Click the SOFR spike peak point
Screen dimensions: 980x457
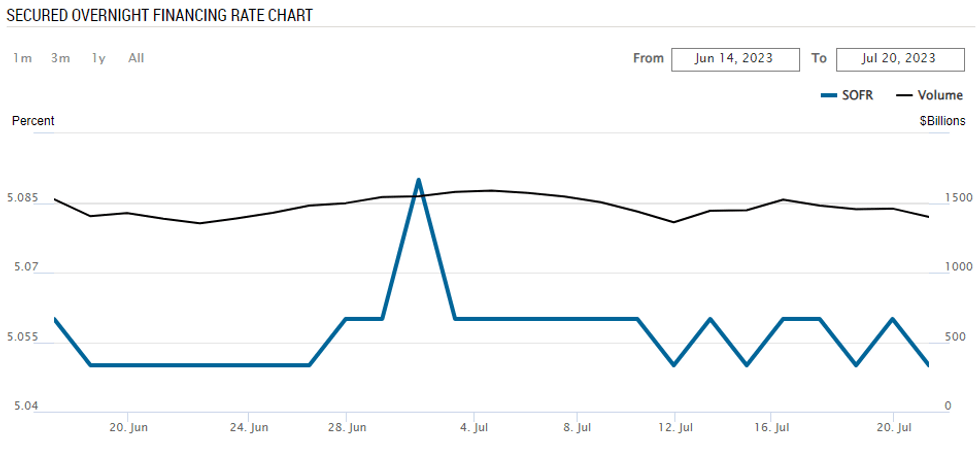tap(418, 180)
